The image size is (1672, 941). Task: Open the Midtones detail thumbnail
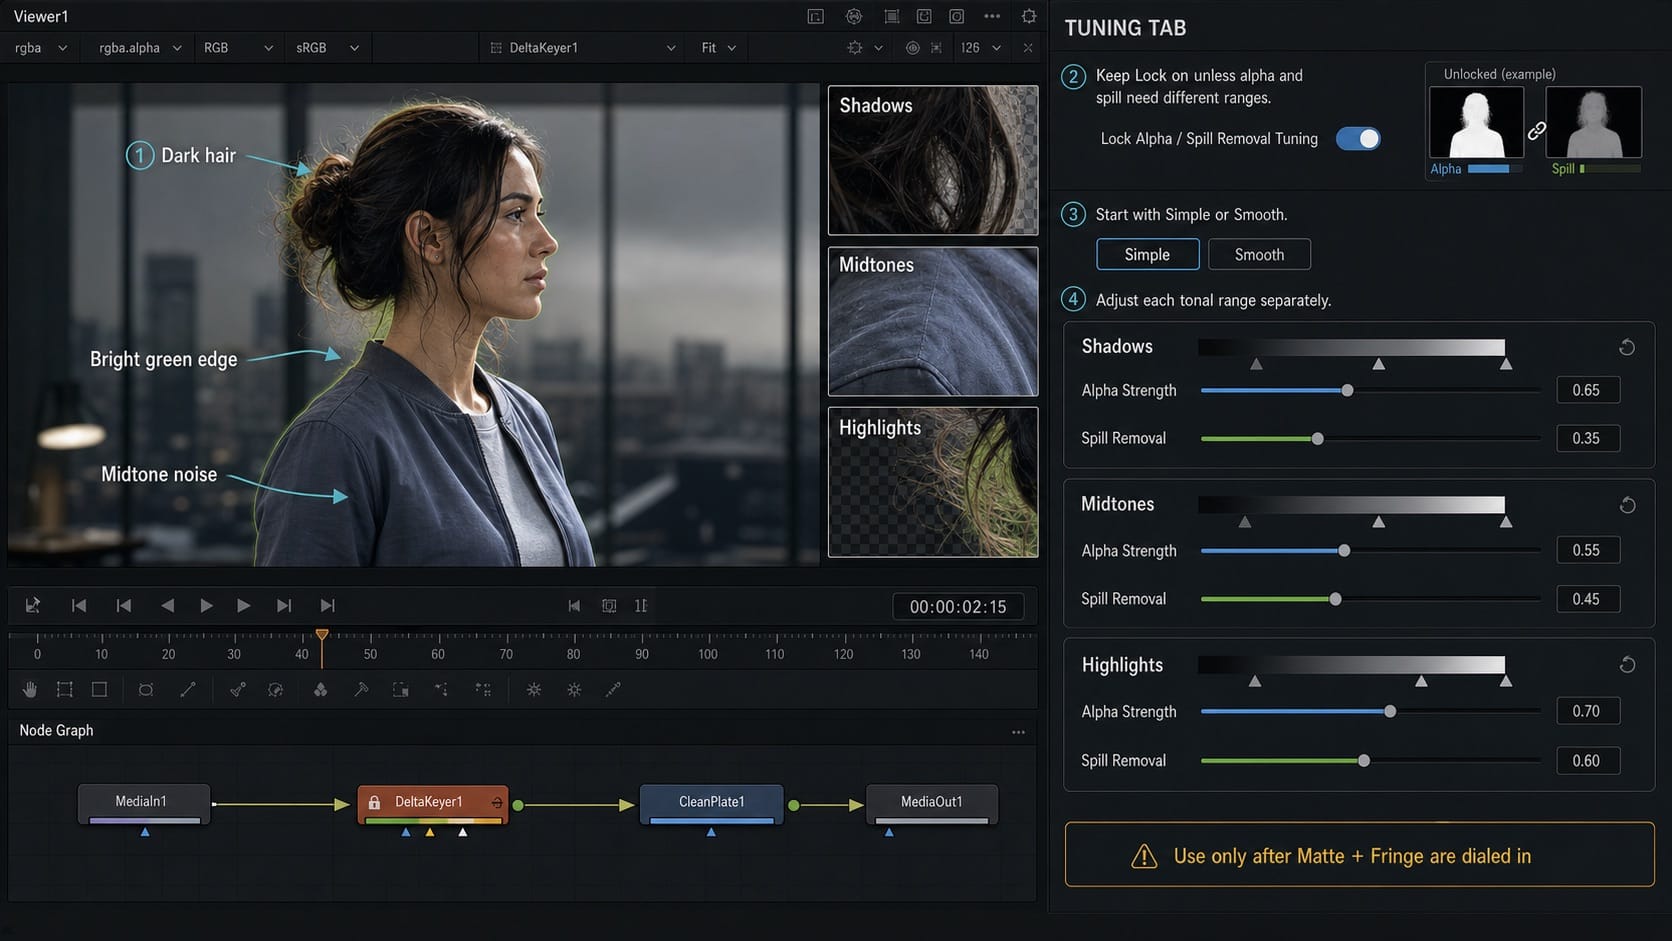point(933,322)
